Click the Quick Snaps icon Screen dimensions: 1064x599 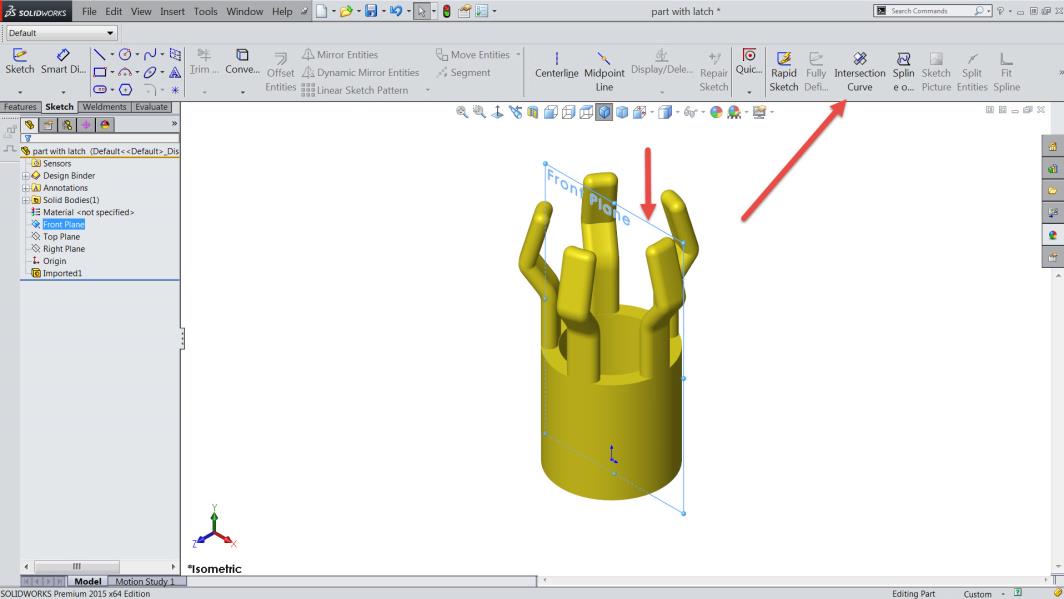click(x=749, y=55)
